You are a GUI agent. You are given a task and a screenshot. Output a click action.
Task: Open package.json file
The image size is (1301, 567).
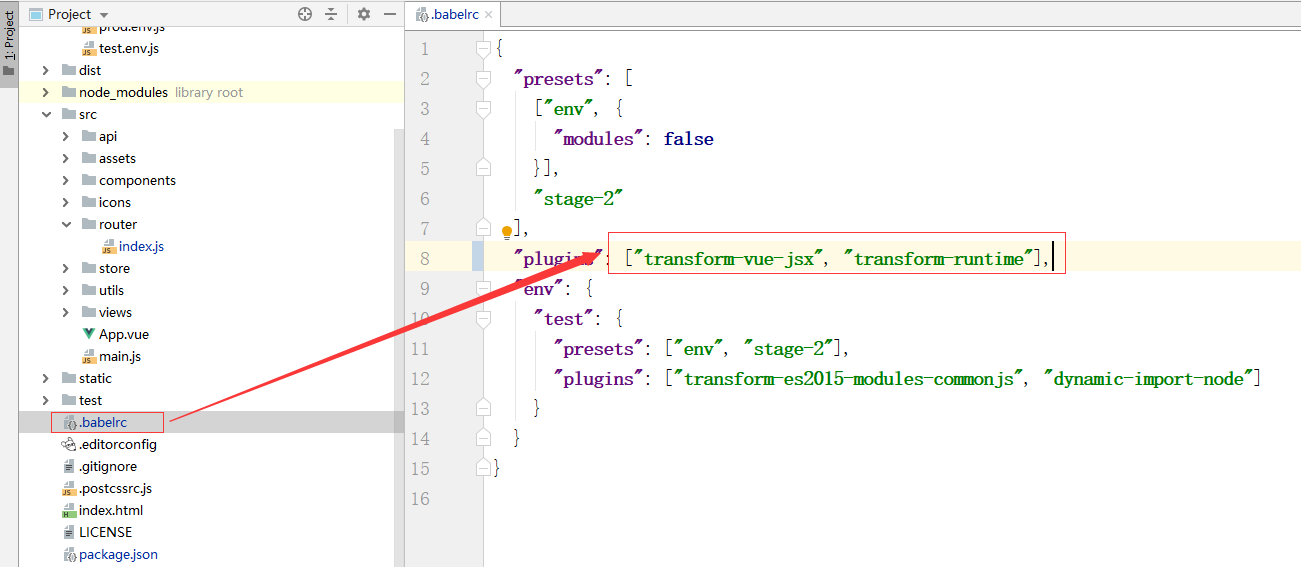118,554
